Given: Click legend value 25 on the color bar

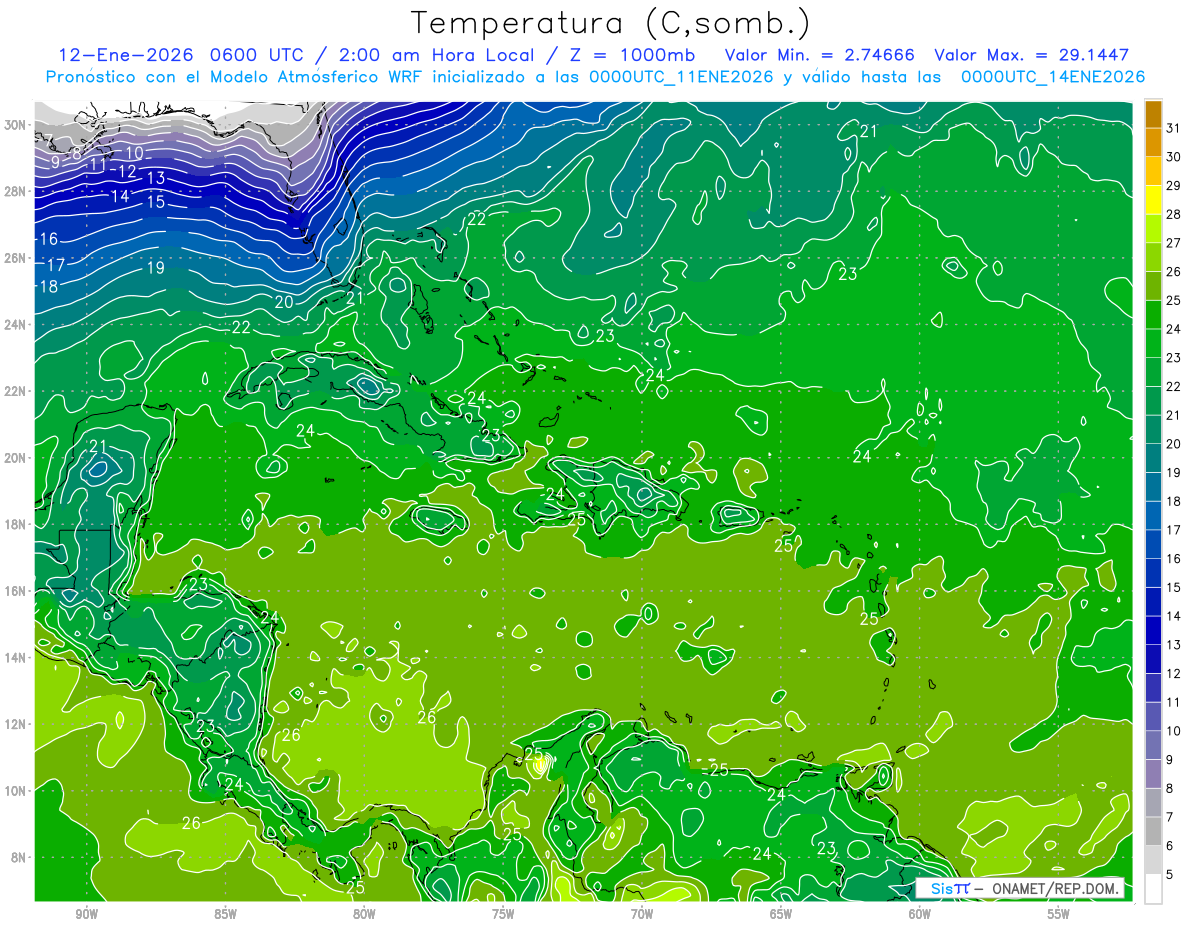Looking at the screenshot, I should (x=1174, y=300).
